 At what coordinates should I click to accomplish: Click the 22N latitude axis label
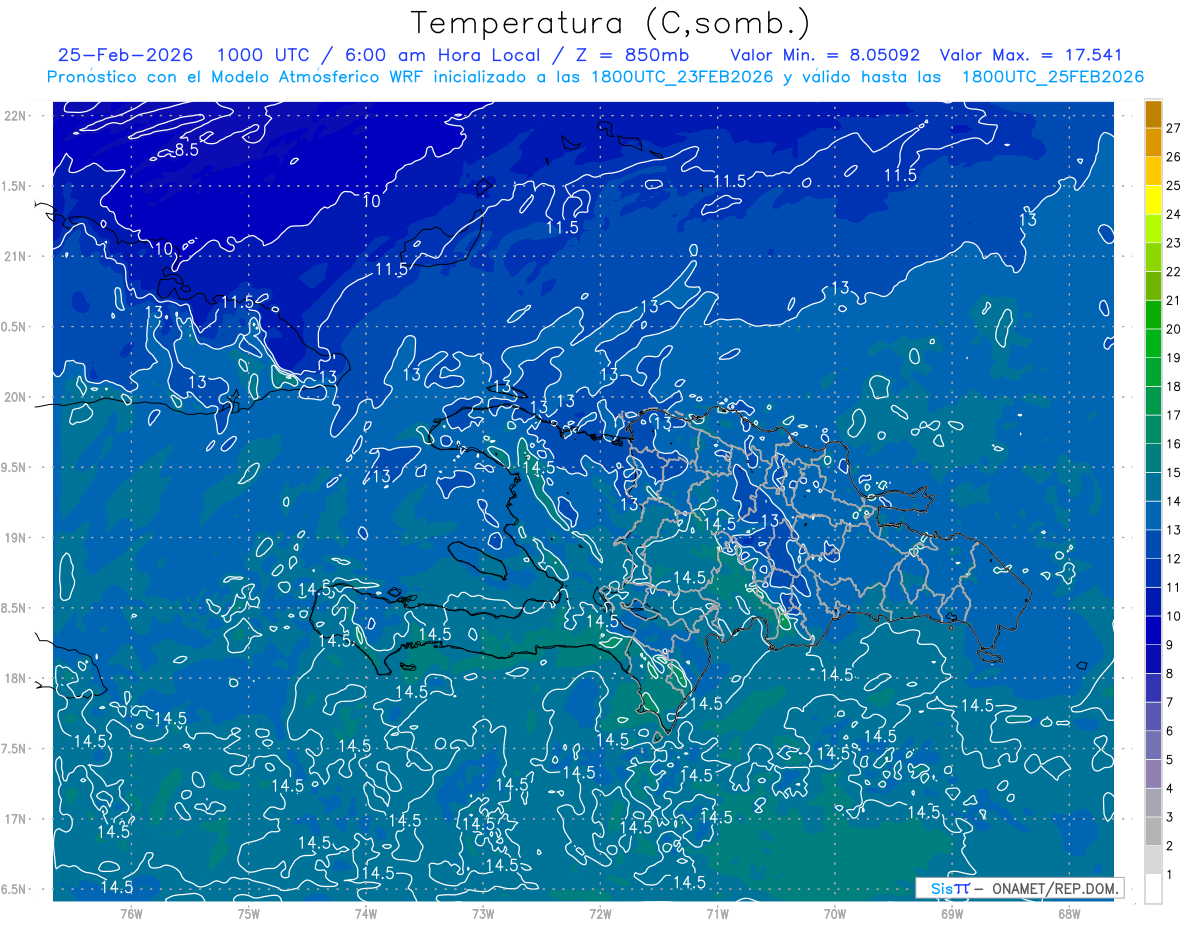[16, 116]
